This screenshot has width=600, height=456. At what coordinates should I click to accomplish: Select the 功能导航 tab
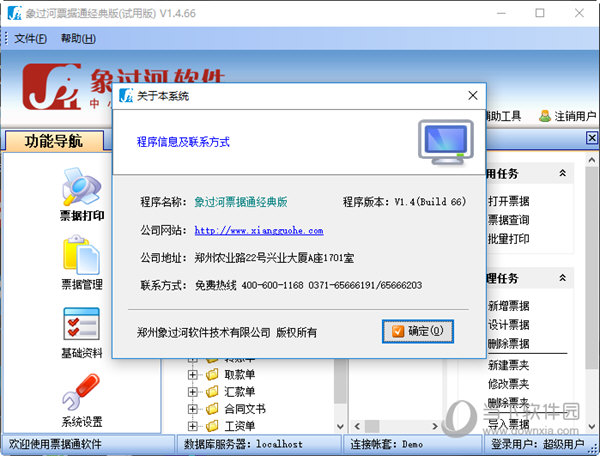54,141
